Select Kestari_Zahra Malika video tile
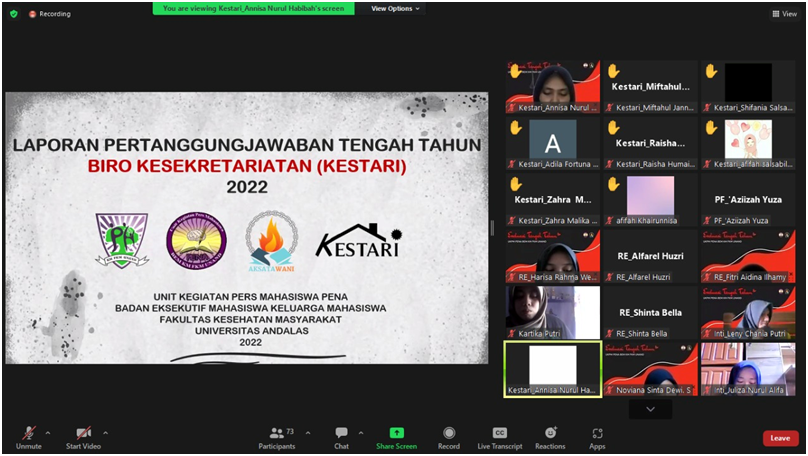Image resolution: width=808 pixels, height=456 pixels. click(552, 200)
